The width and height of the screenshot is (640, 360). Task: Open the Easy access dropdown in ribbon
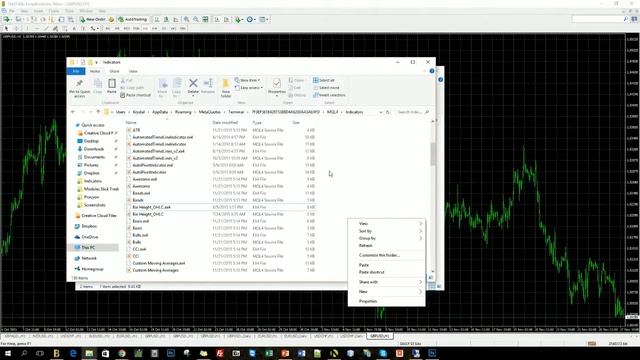click(249, 88)
